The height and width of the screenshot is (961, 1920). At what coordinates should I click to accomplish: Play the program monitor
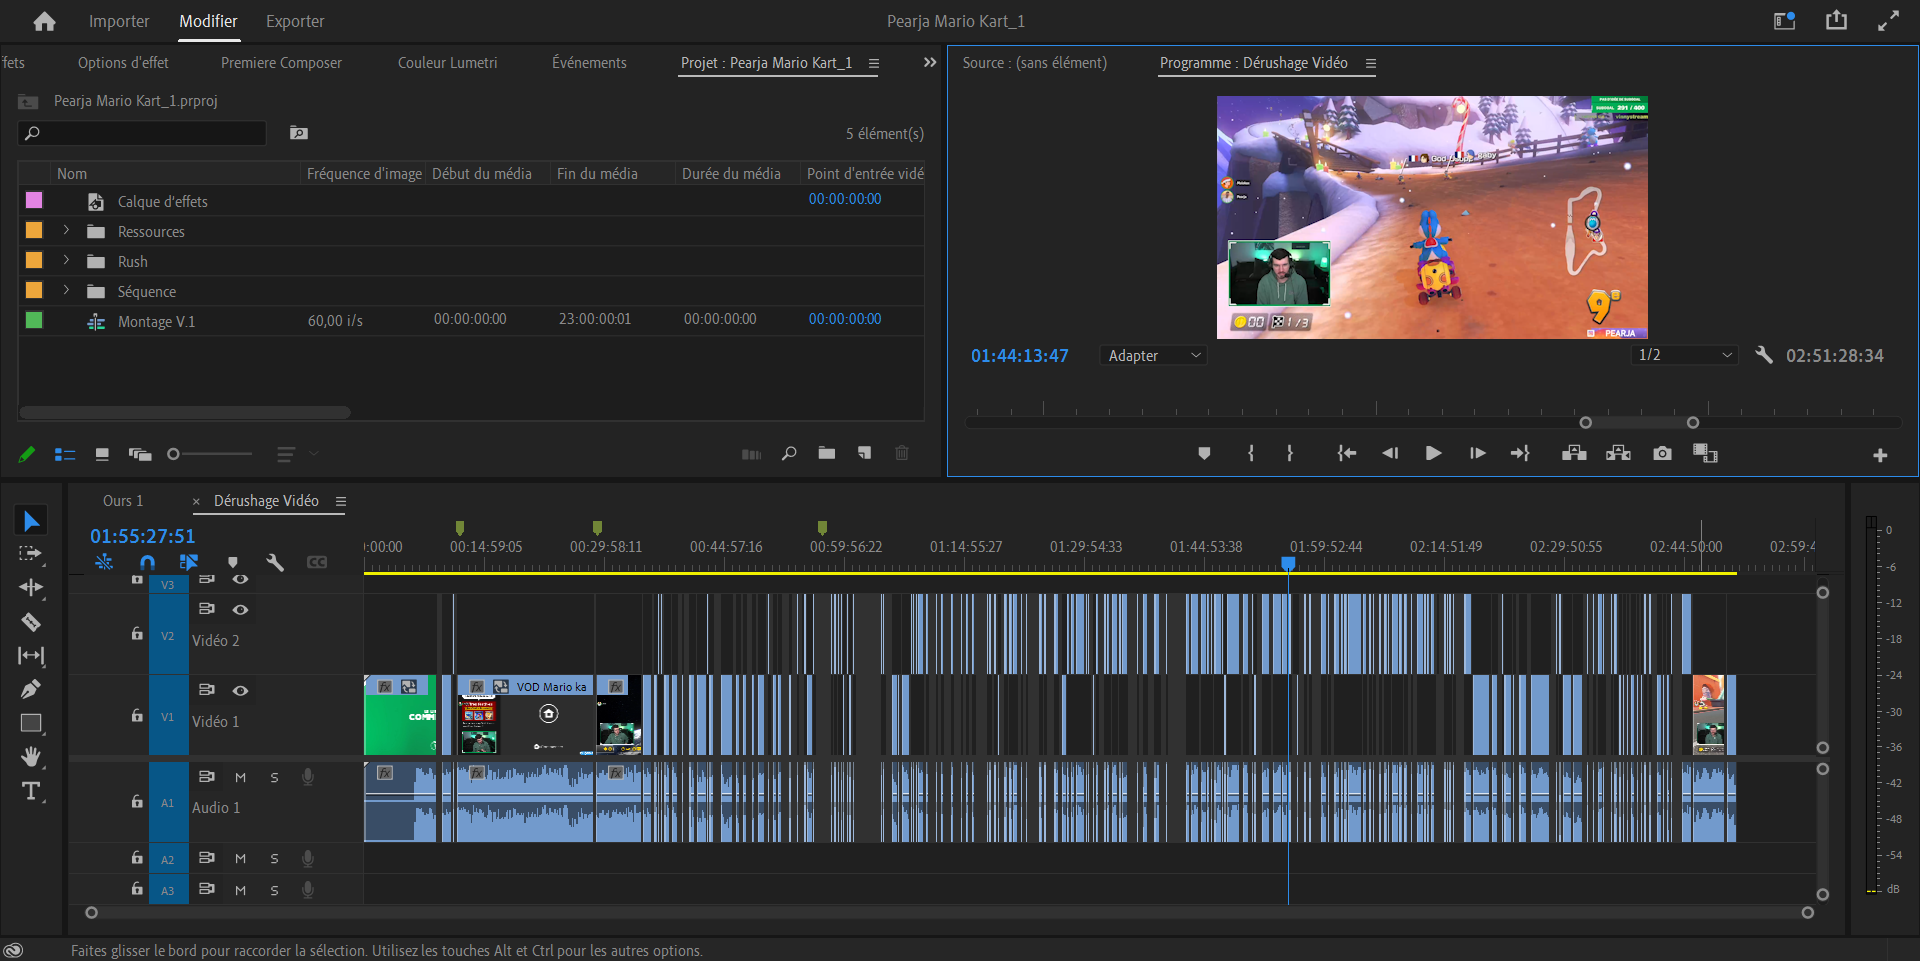[x=1433, y=454]
